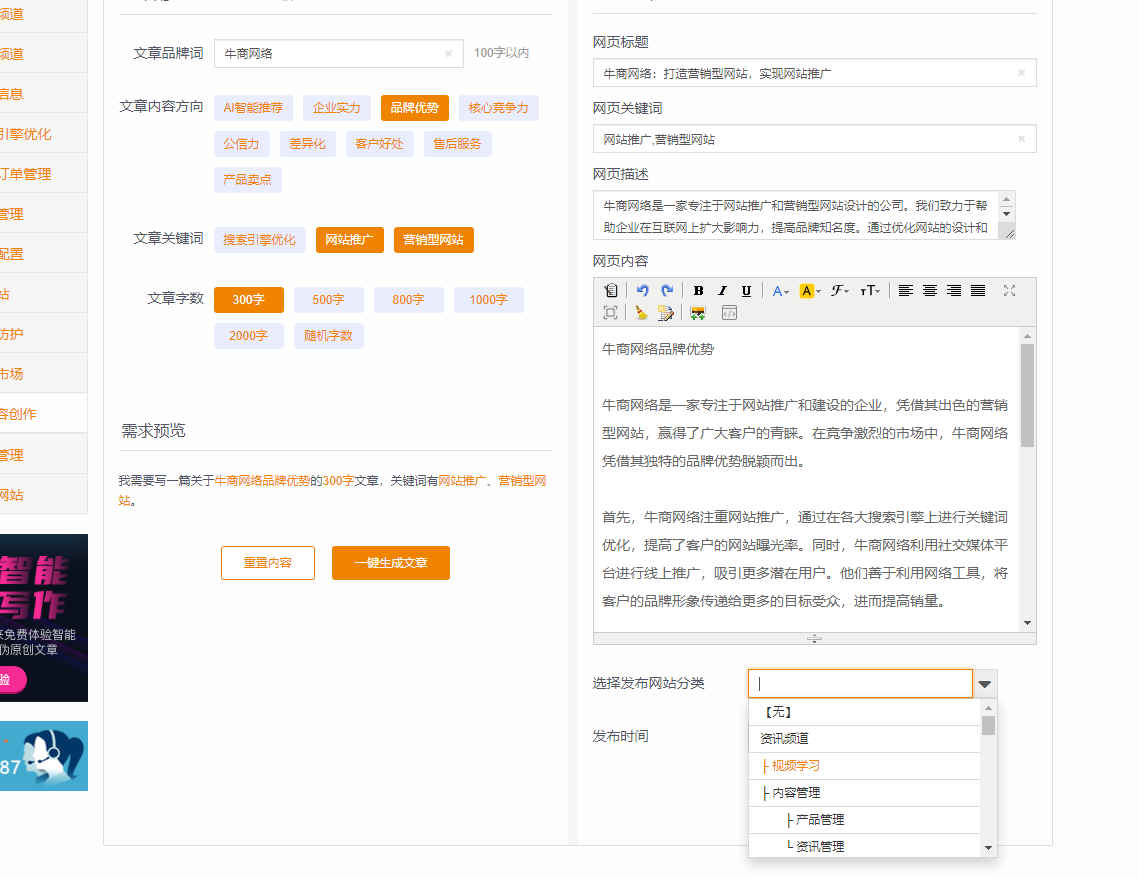The image size is (1139, 879).
Task: Click dropdown list scroll-down arrow
Action: tap(988, 848)
